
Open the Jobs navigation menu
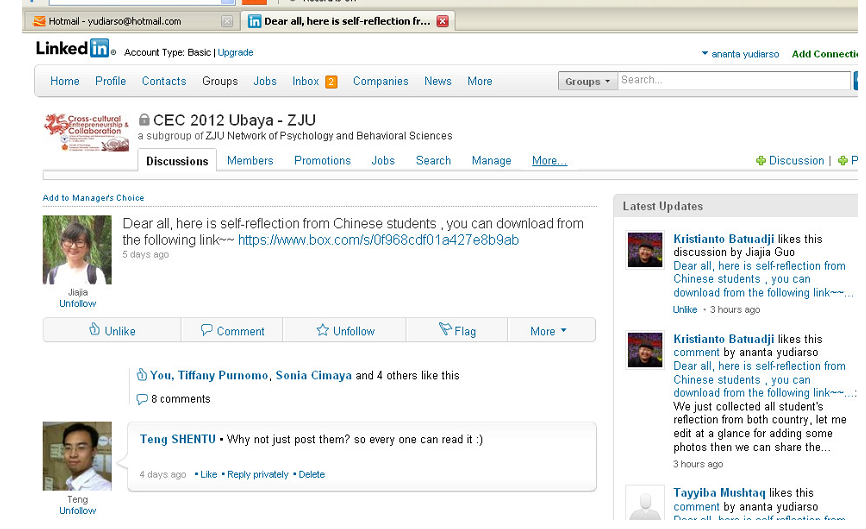(265, 81)
